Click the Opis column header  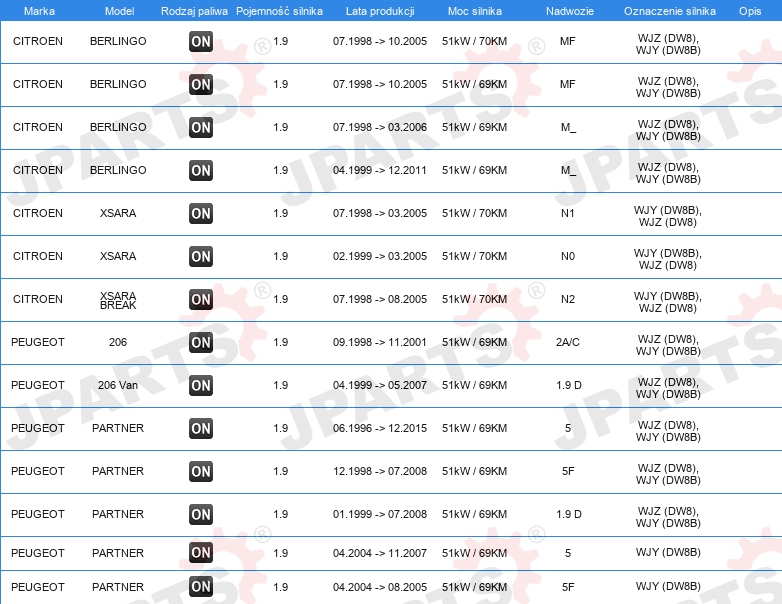pyautogui.click(x=750, y=11)
